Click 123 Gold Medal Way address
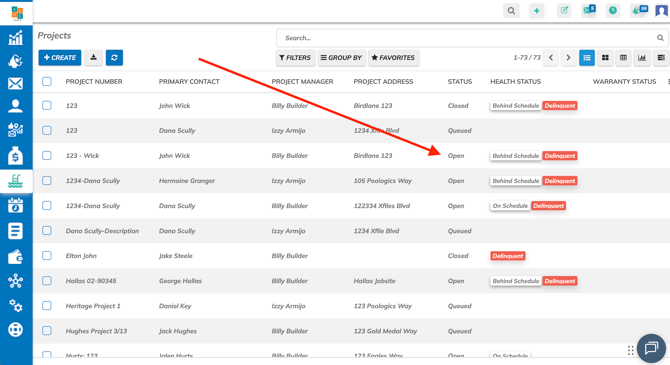The width and height of the screenshot is (670, 365). (385, 331)
